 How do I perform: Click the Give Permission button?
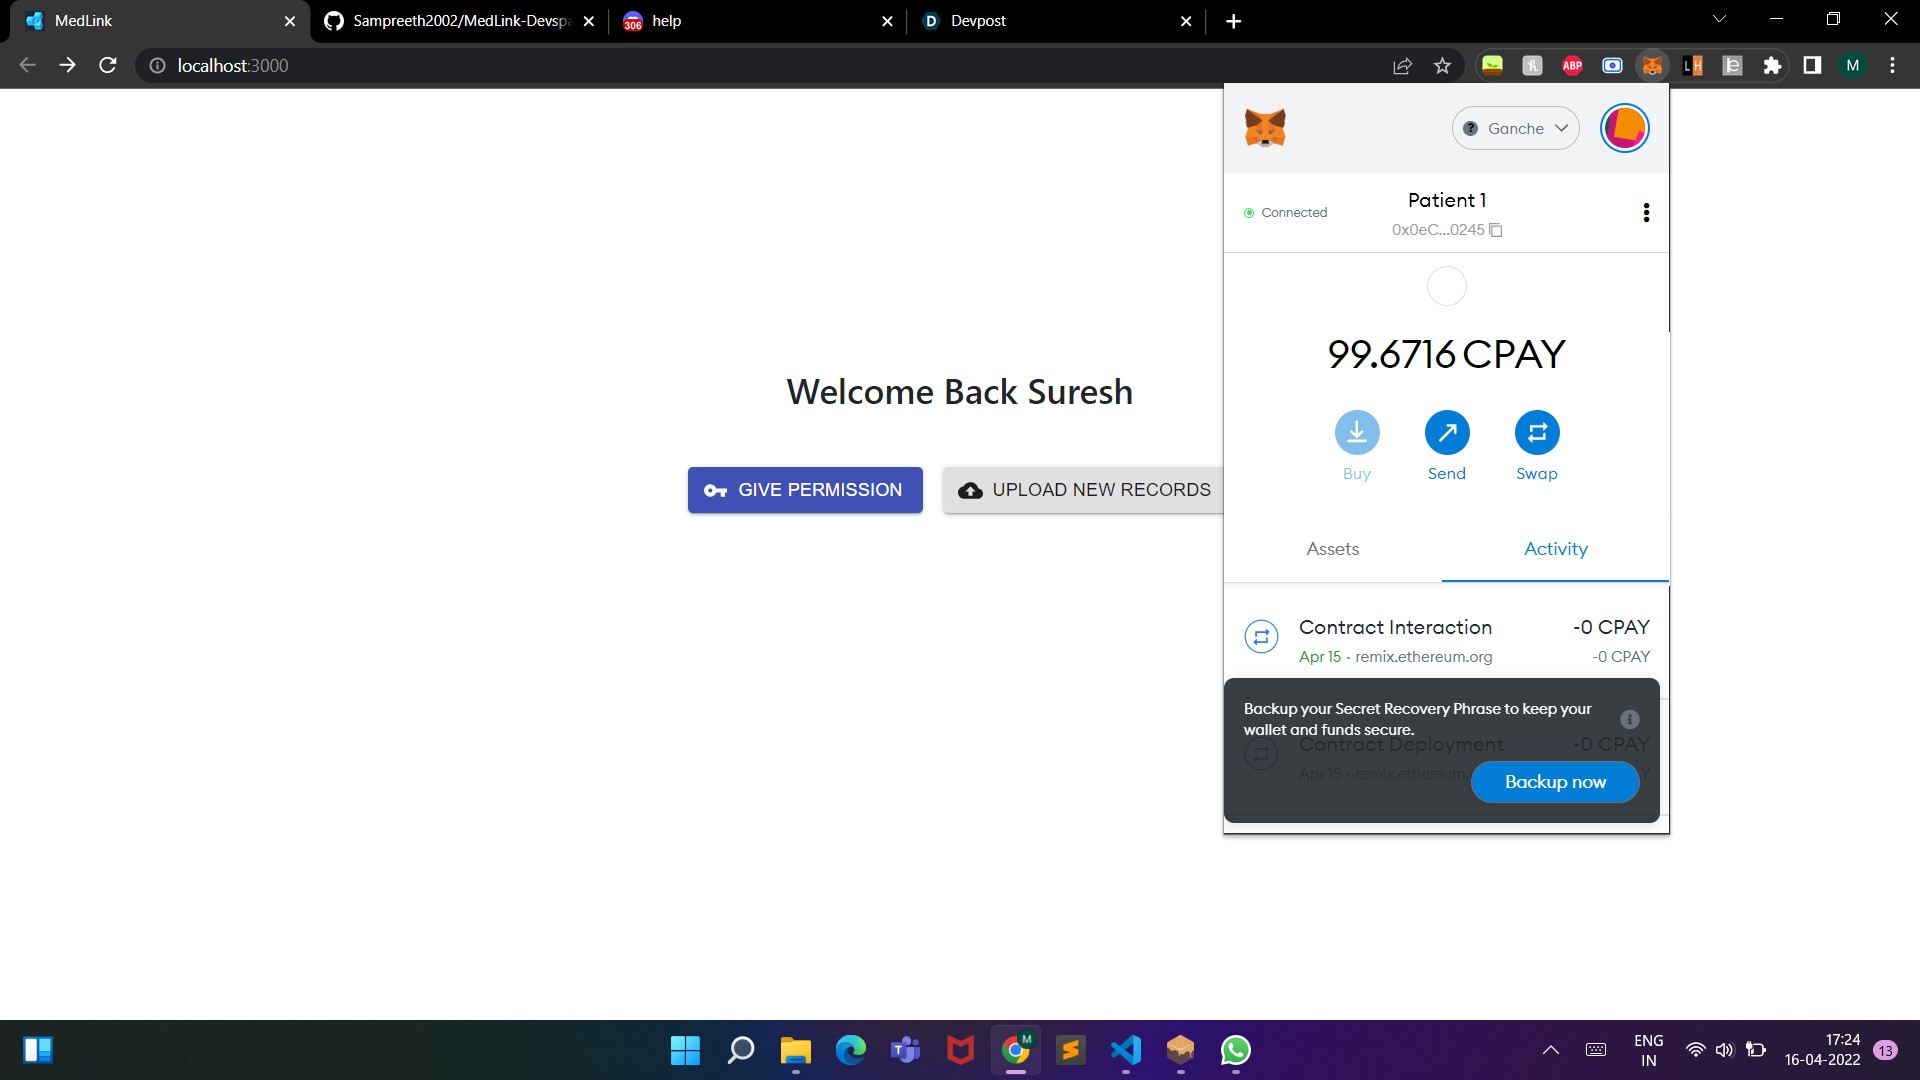(x=805, y=490)
